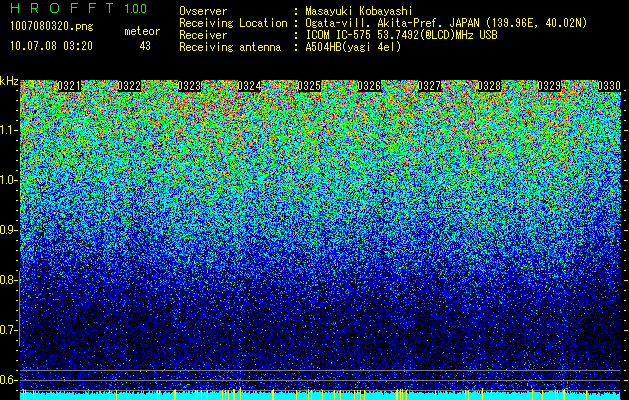The height and width of the screenshot is (400, 629).
Task: Click the date stamp 10.07.08 03:20
Action: click(51, 46)
